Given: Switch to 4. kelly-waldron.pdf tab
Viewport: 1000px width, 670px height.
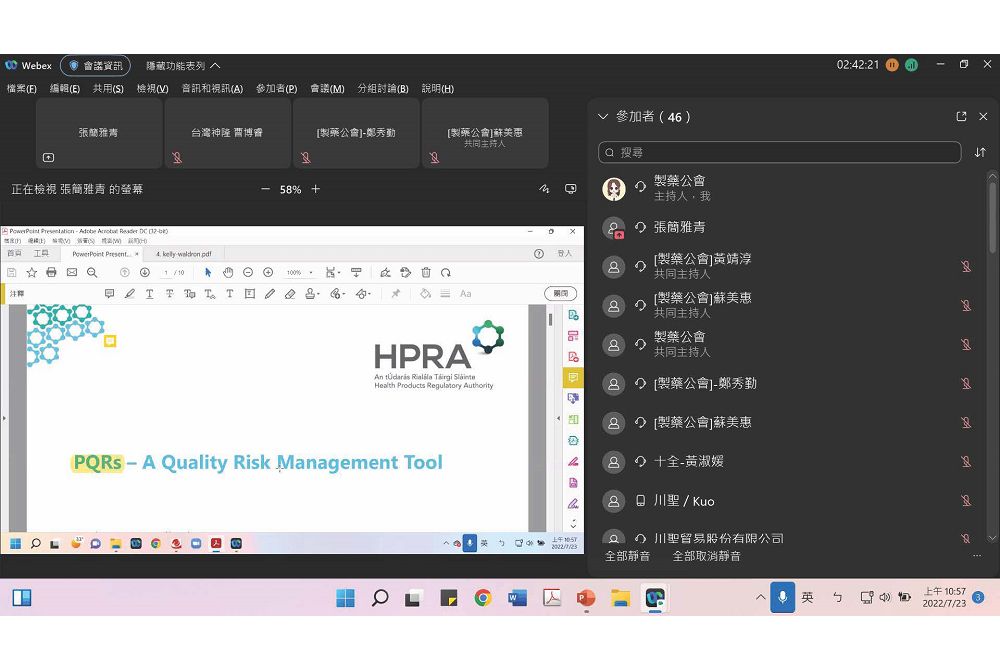Looking at the screenshot, I should point(184,254).
